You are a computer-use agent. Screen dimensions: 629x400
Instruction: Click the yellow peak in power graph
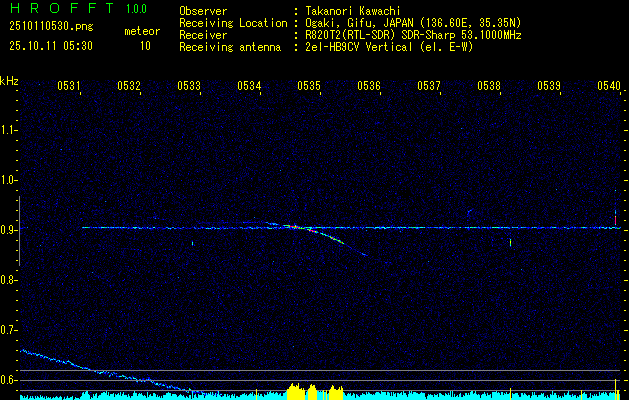(x=295, y=391)
